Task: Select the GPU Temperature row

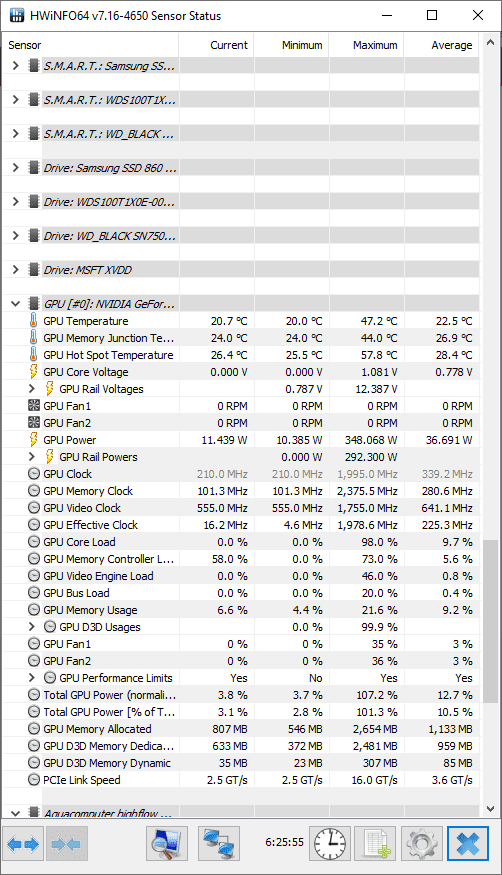Action: [x=240, y=321]
